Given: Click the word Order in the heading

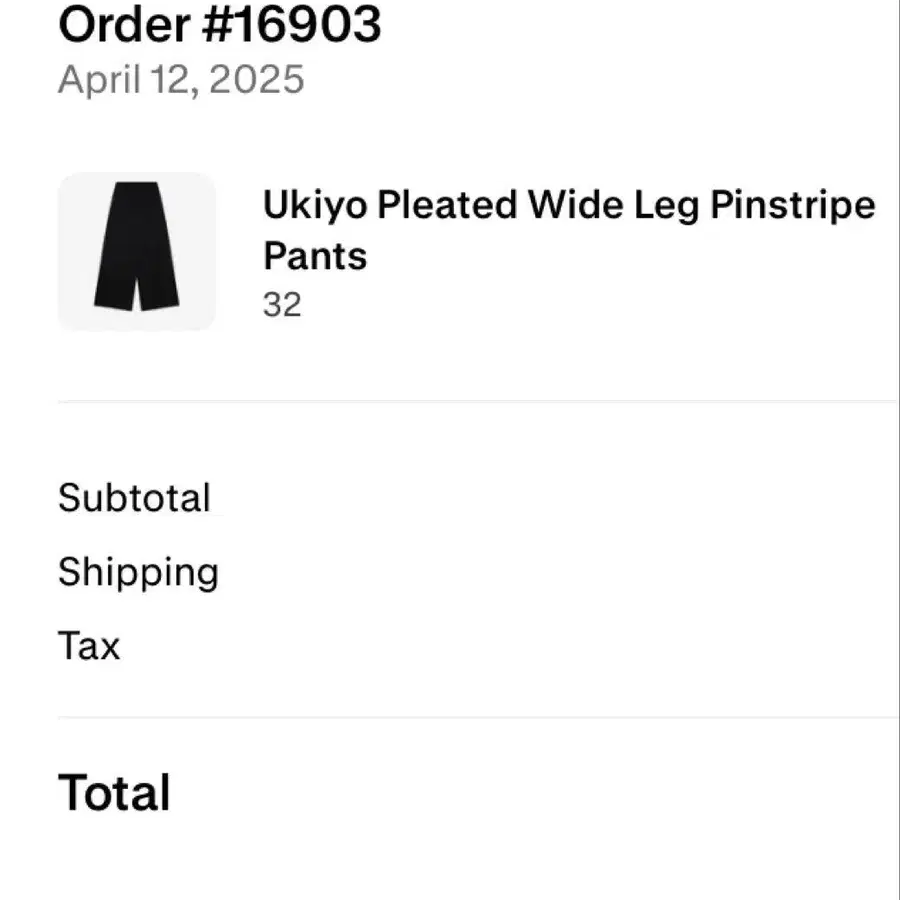Looking at the screenshot, I should 125,24.
